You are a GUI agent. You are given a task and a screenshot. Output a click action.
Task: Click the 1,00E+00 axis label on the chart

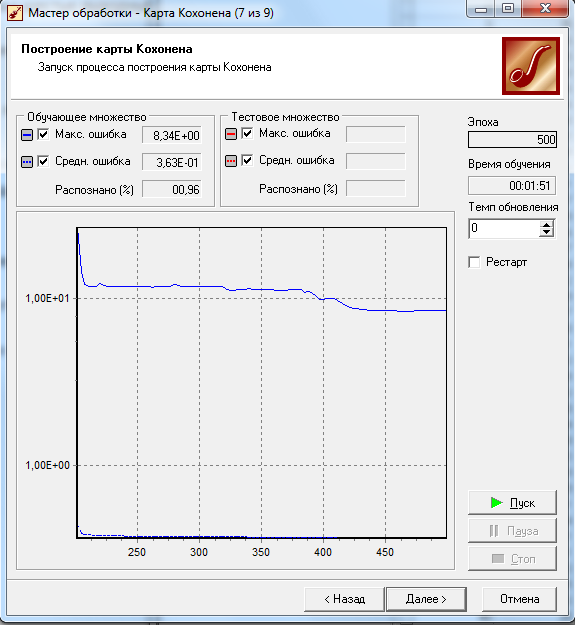47,465
